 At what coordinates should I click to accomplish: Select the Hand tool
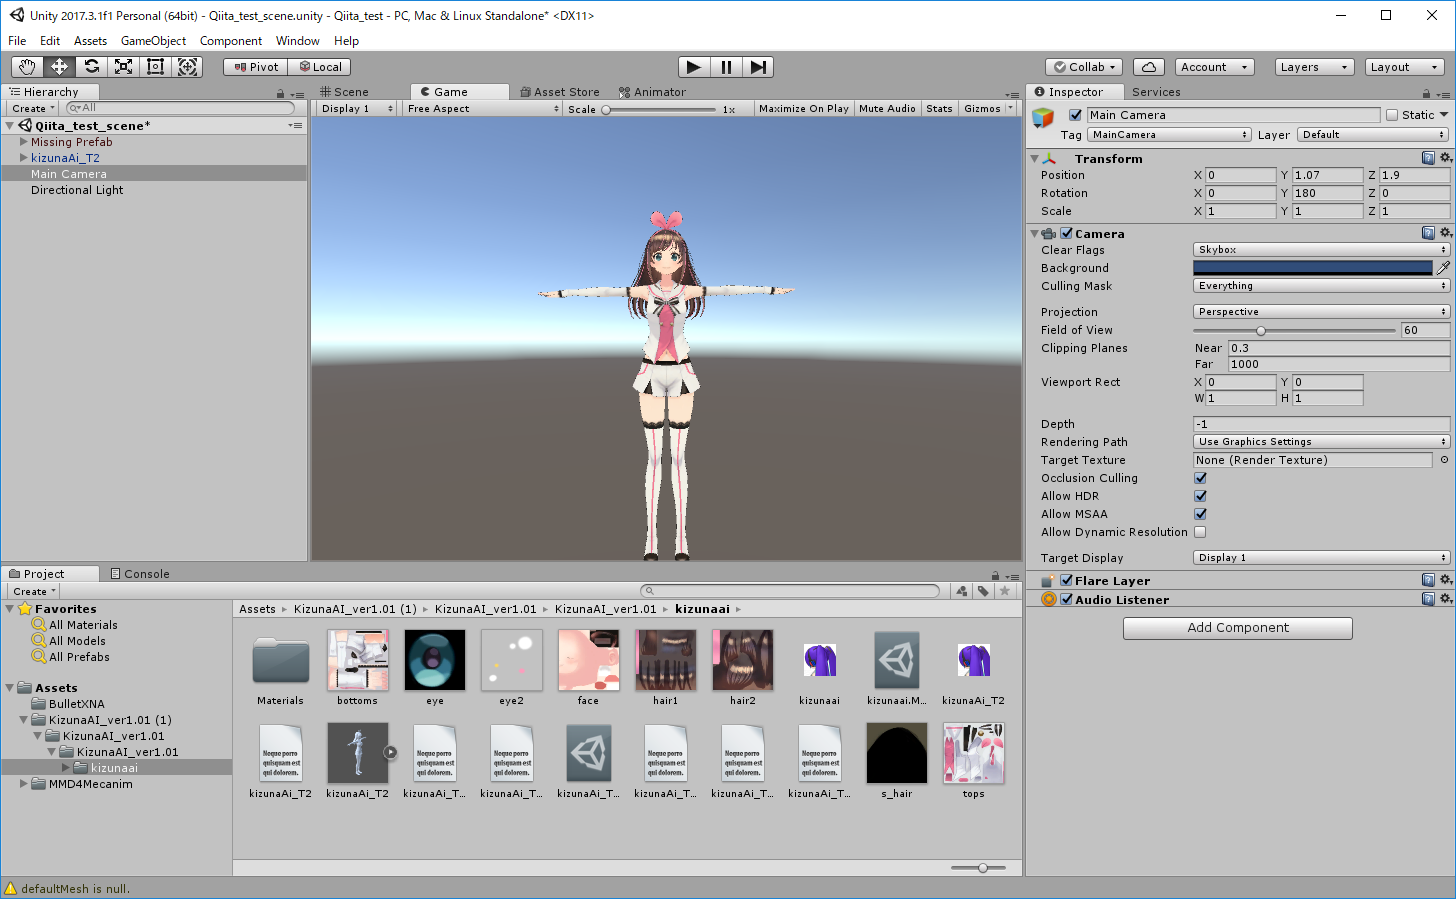pyautogui.click(x=27, y=67)
